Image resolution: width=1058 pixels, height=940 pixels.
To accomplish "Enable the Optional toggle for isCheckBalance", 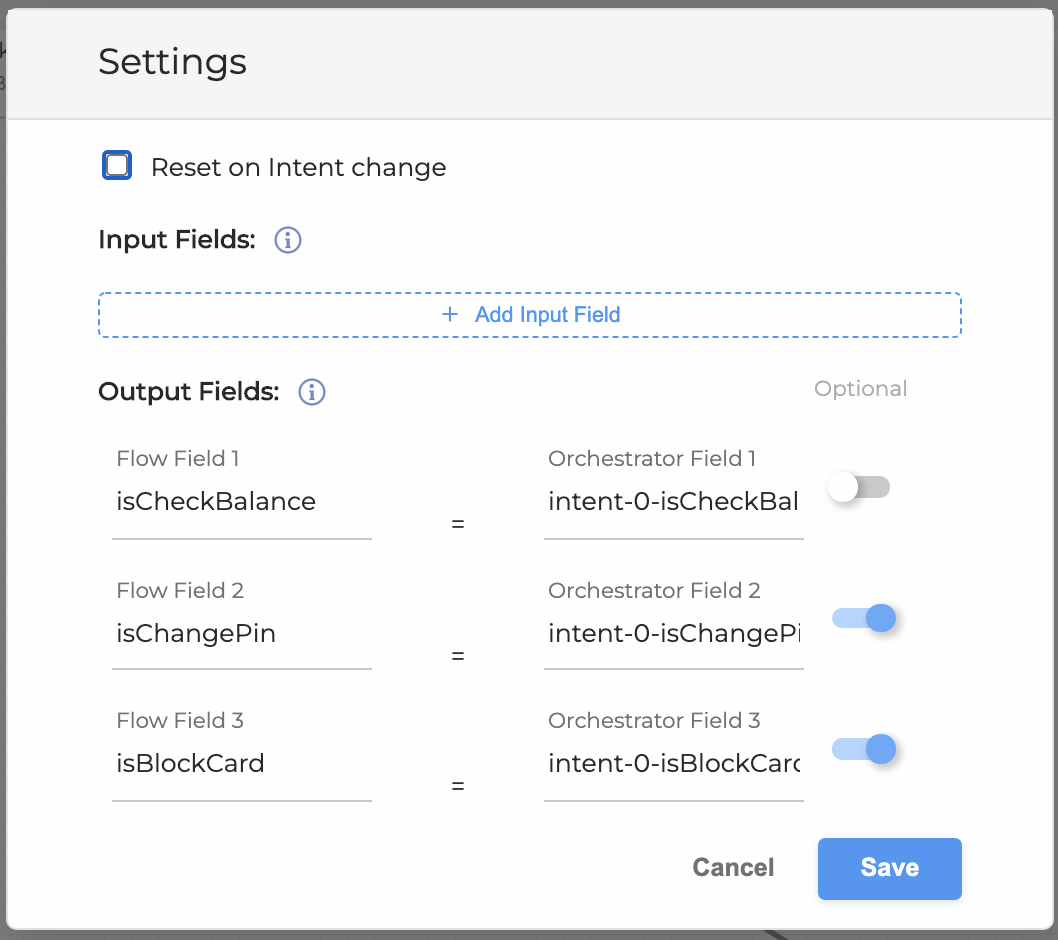I will [860, 488].
